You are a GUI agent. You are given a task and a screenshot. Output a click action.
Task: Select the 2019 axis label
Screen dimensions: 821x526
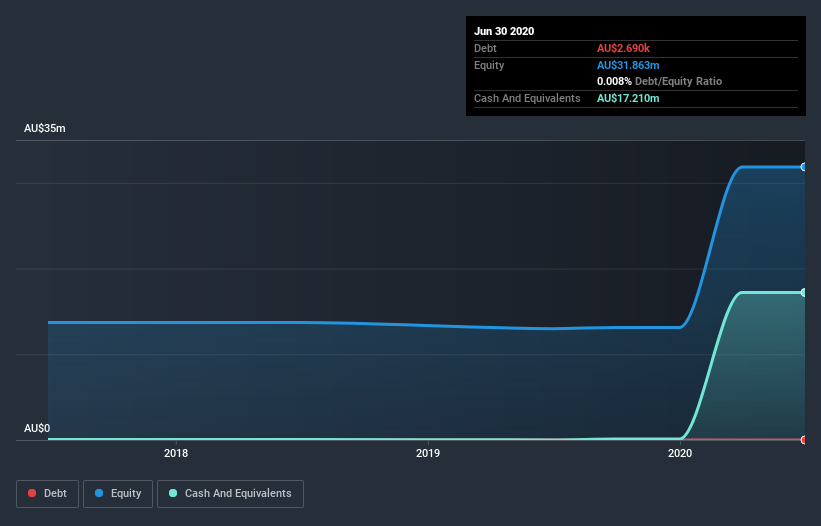[428, 453]
